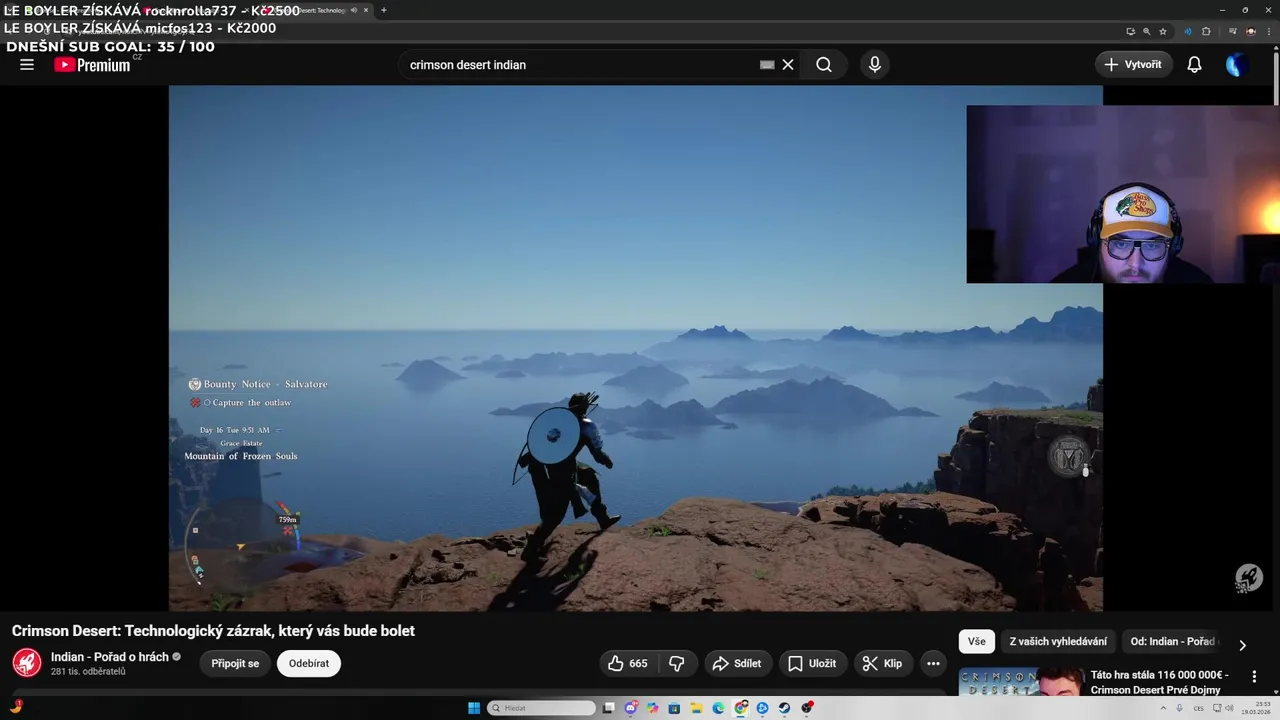Image resolution: width=1280 pixels, height=720 pixels.
Task: Click the video player to pause
Action: pos(635,348)
